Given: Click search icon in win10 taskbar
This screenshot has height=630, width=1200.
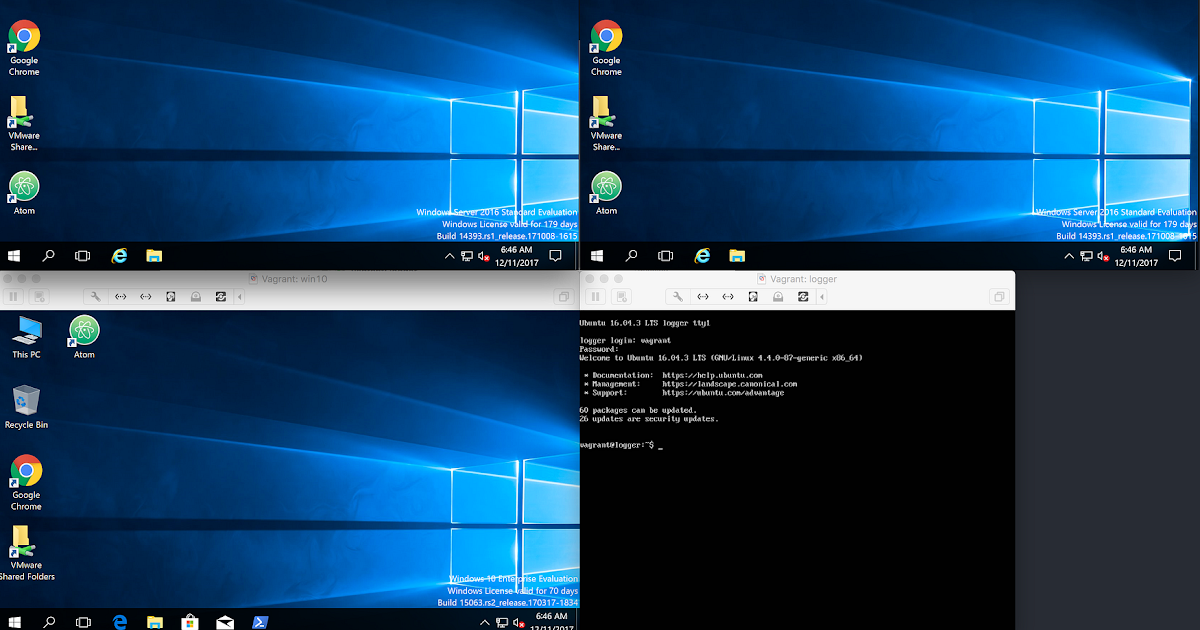Looking at the screenshot, I should click(x=48, y=621).
